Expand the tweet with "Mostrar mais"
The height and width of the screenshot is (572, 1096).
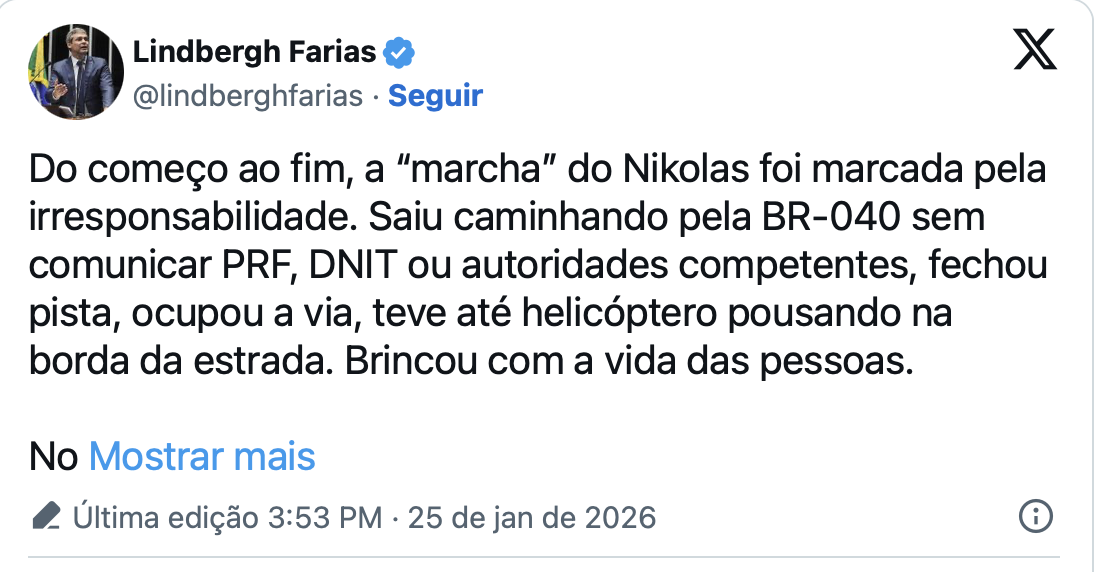pos(202,457)
